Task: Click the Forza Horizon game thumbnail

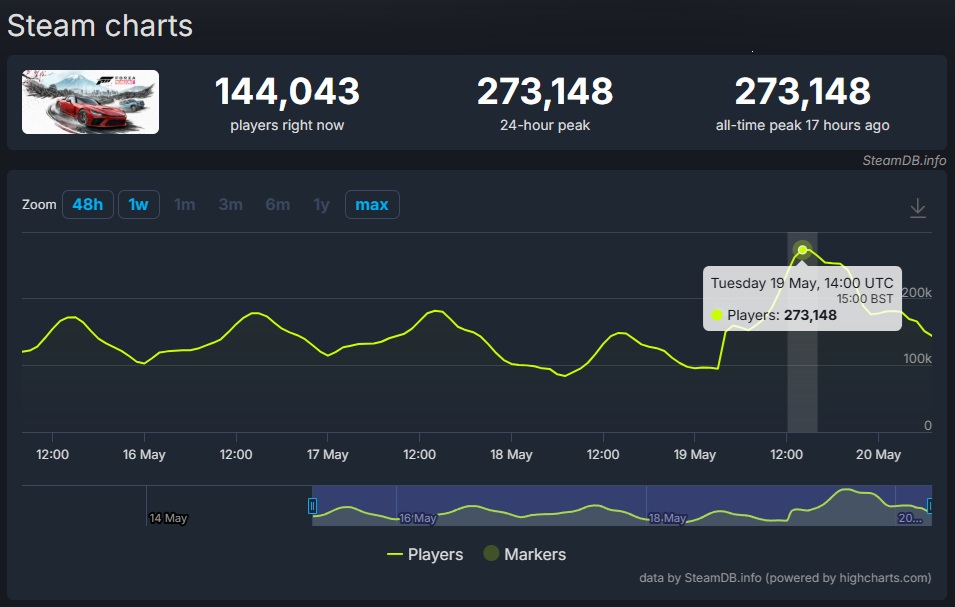Action: pos(90,102)
